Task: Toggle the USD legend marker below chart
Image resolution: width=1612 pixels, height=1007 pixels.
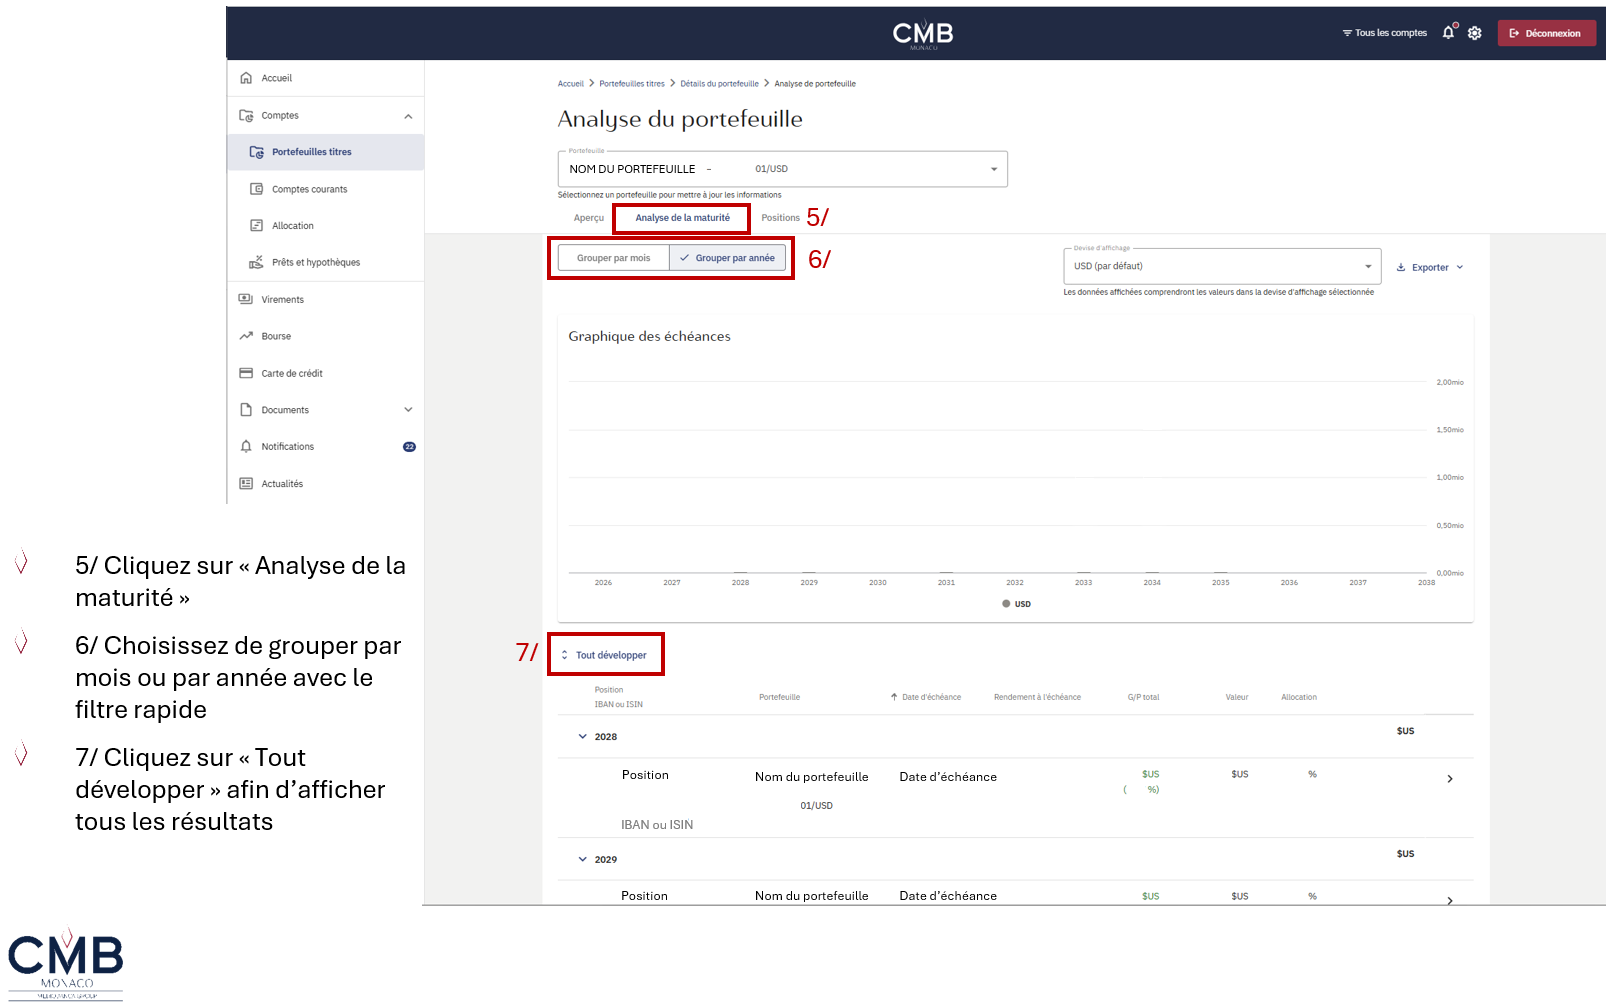Action: coord(1016,604)
